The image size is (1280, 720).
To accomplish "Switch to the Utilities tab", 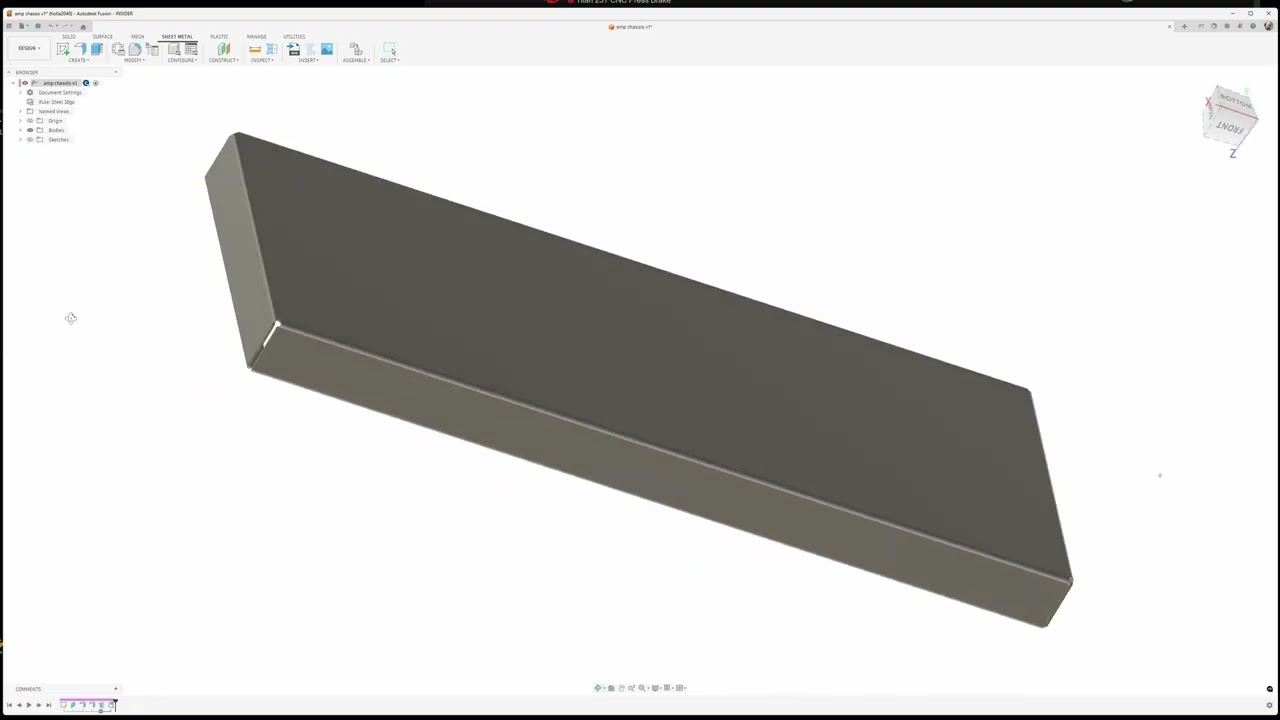I will point(294,37).
